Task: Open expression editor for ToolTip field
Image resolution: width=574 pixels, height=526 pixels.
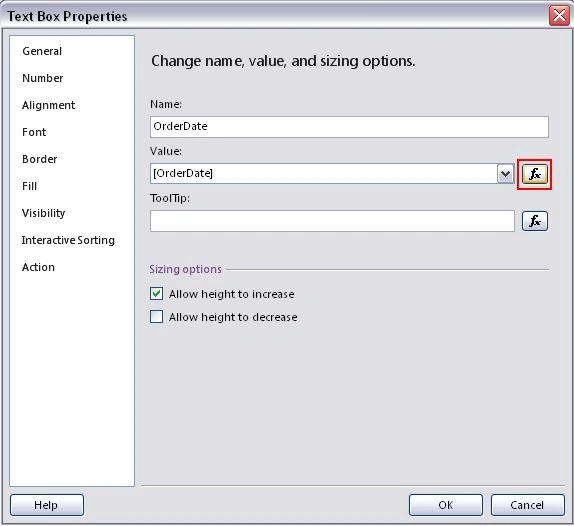Action: 534,221
